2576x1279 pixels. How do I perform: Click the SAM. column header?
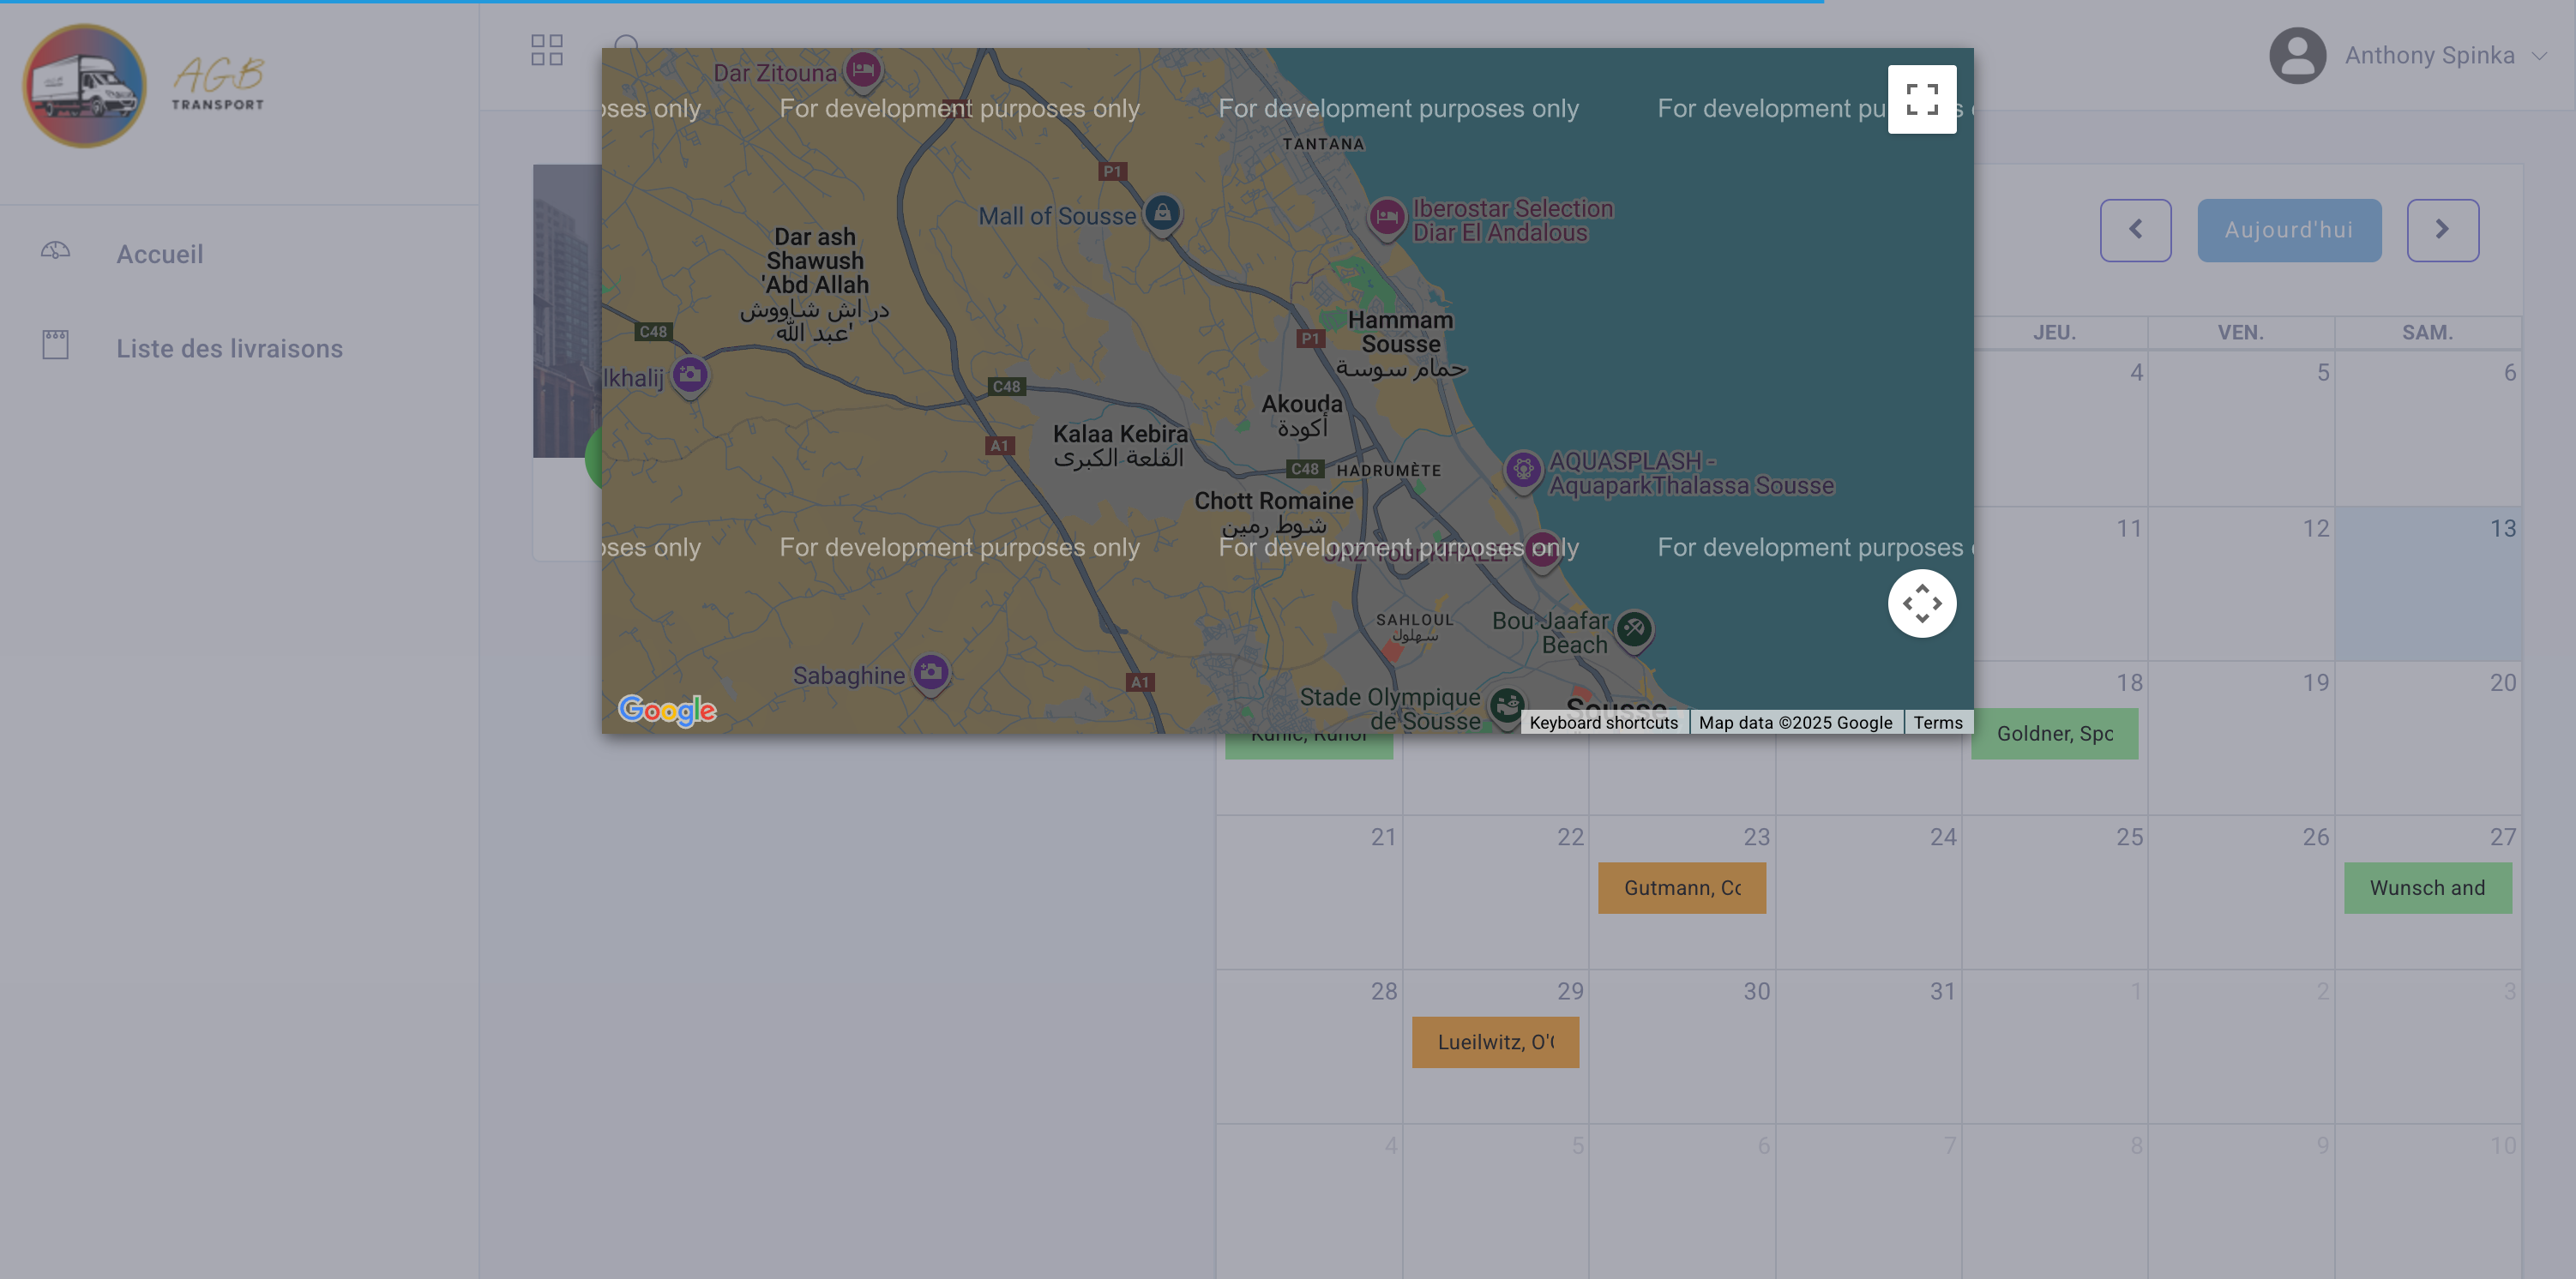[2427, 332]
